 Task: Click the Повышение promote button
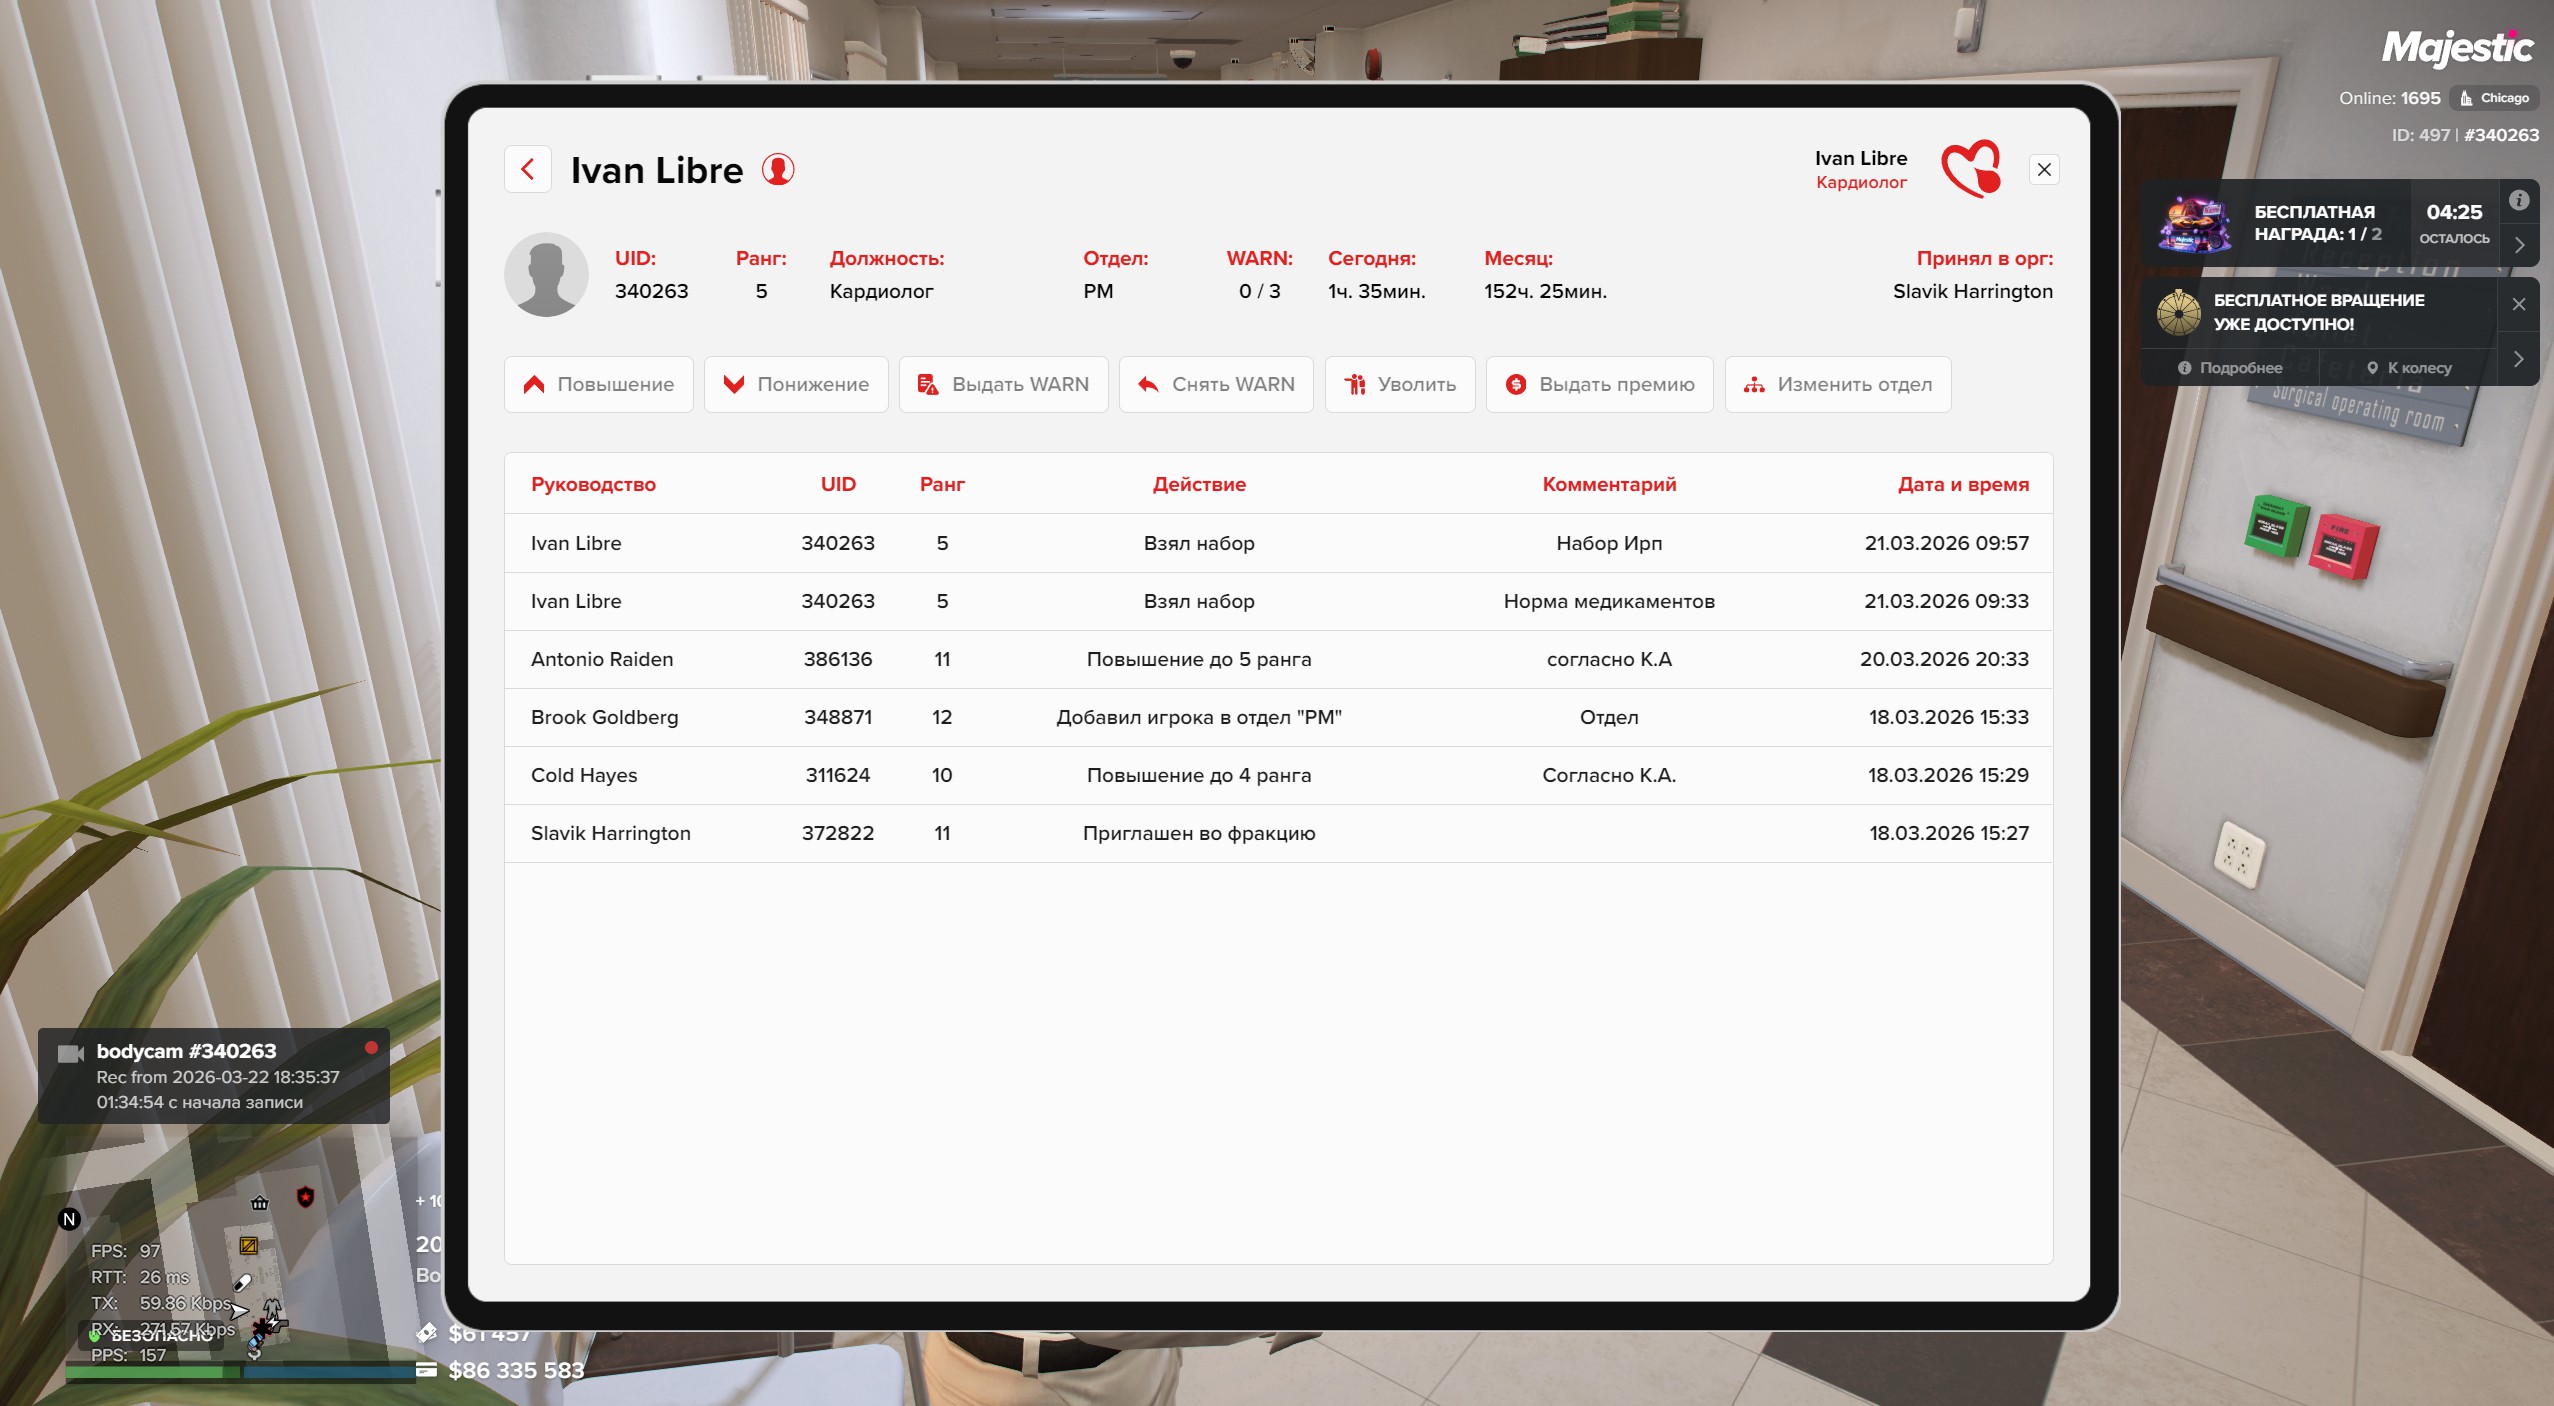coord(598,385)
